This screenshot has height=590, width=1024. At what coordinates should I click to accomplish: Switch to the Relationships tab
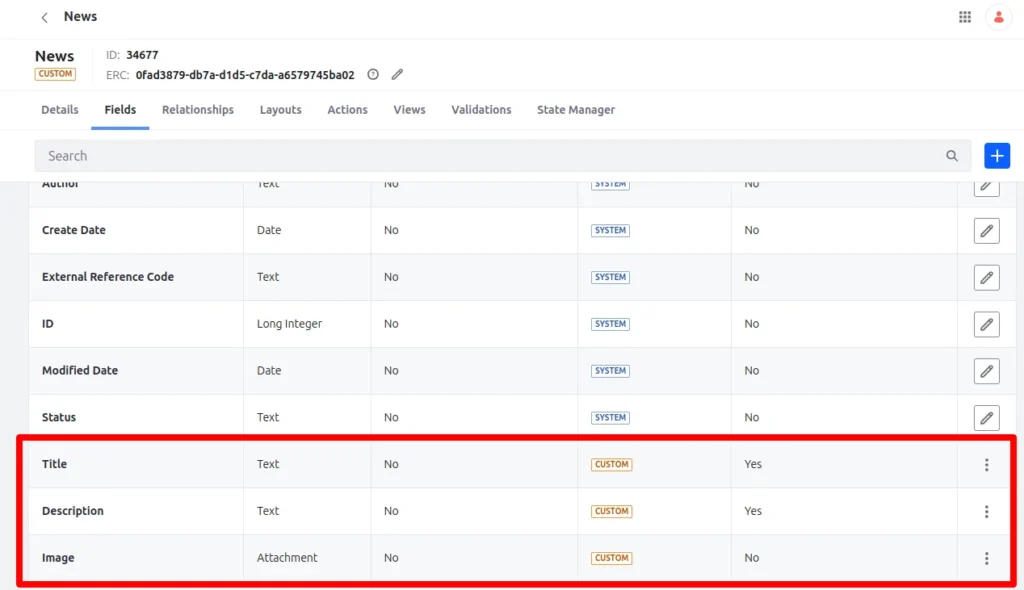197,110
